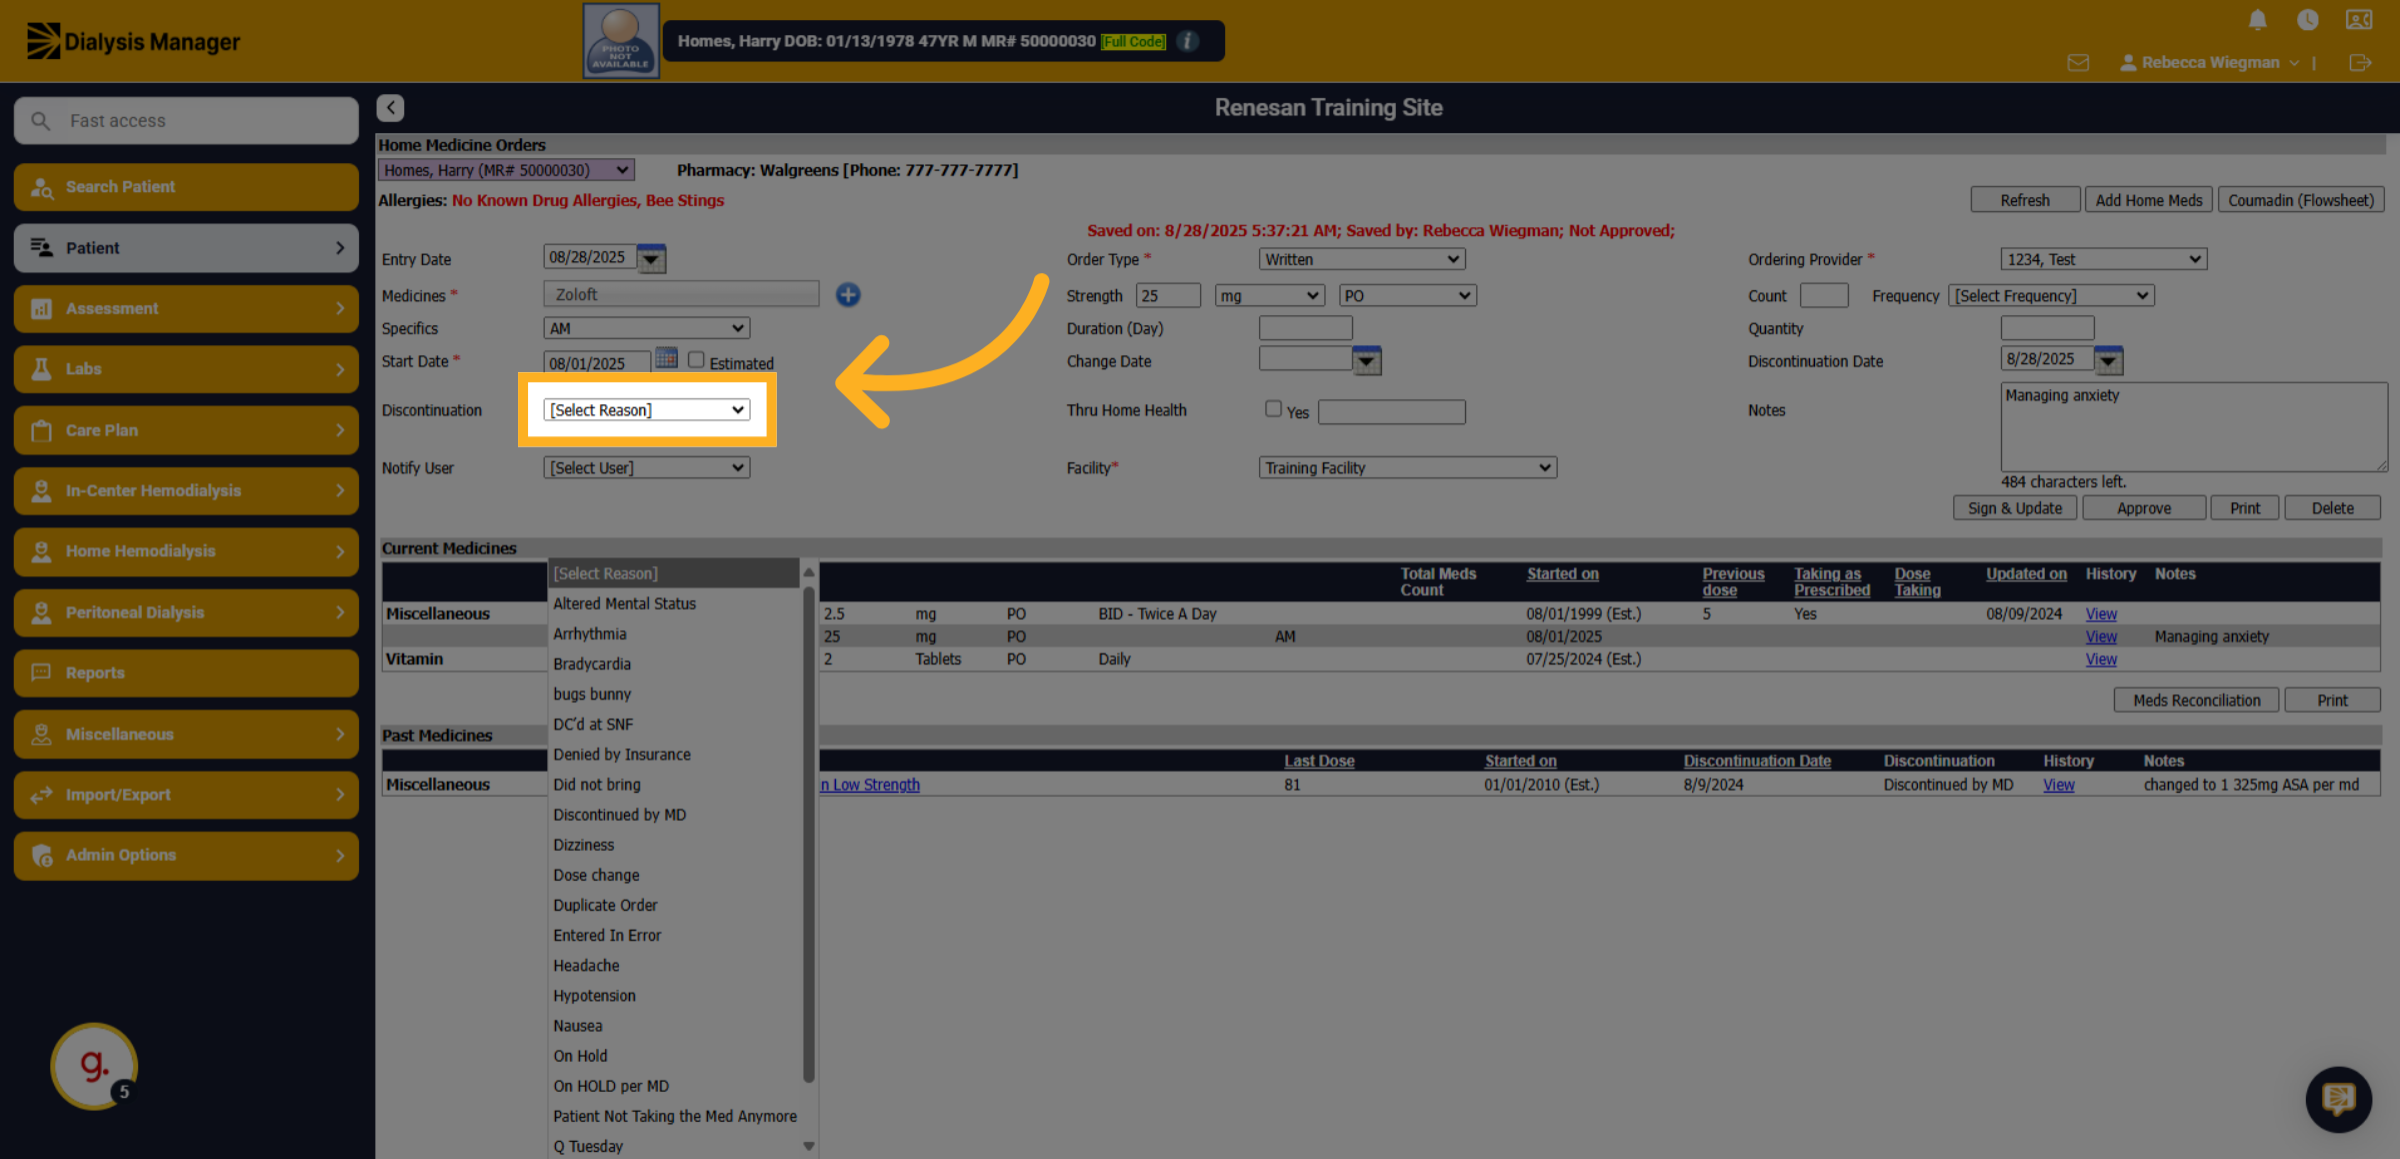Open the Entry Date calendar picker
Viewport: 2400px width, 1159px height.
[651, 259]
